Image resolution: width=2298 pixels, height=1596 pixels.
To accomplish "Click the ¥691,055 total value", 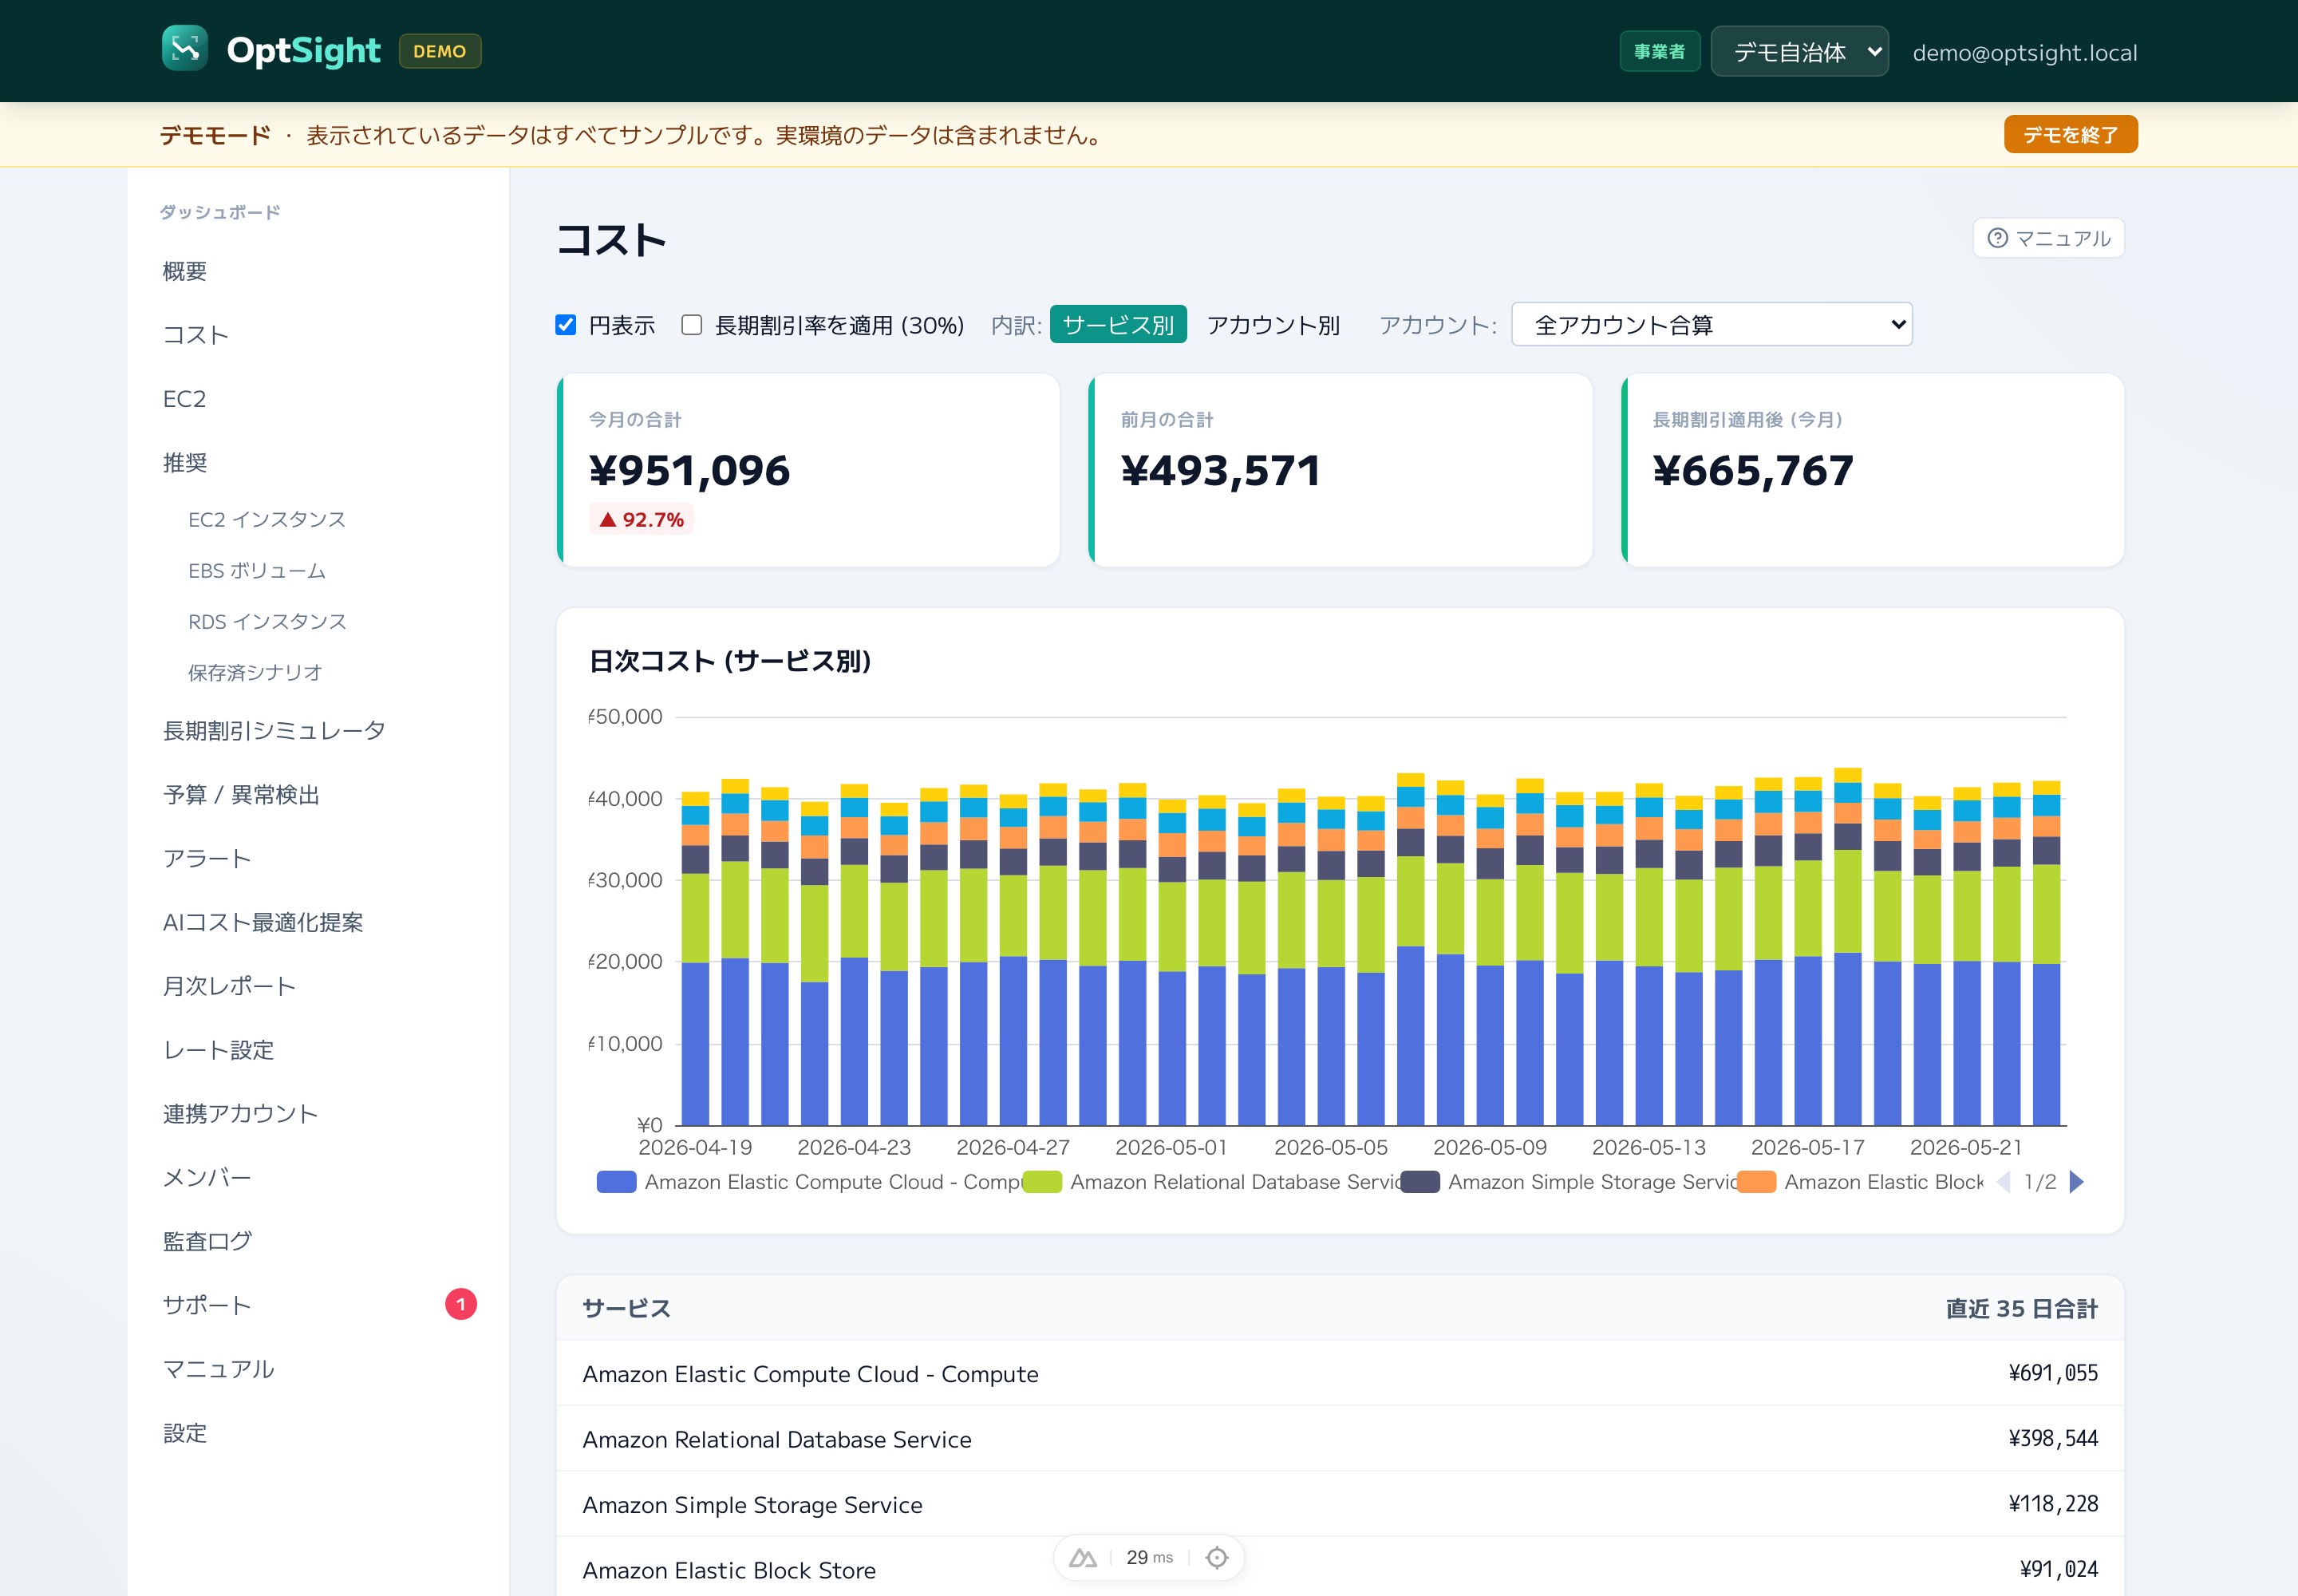I will click(2053, 1373).
